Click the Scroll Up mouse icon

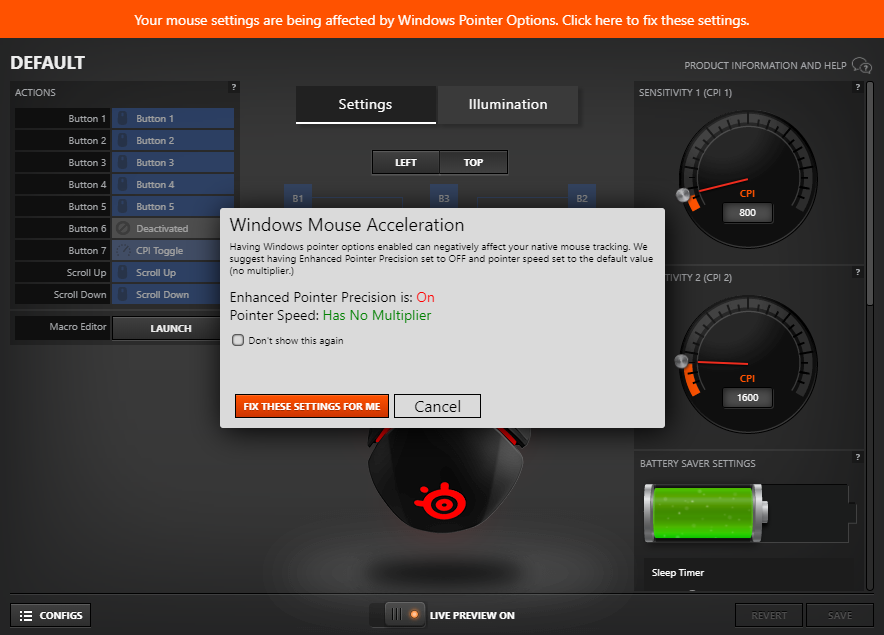pyautogui.click(x=122, y=272)
